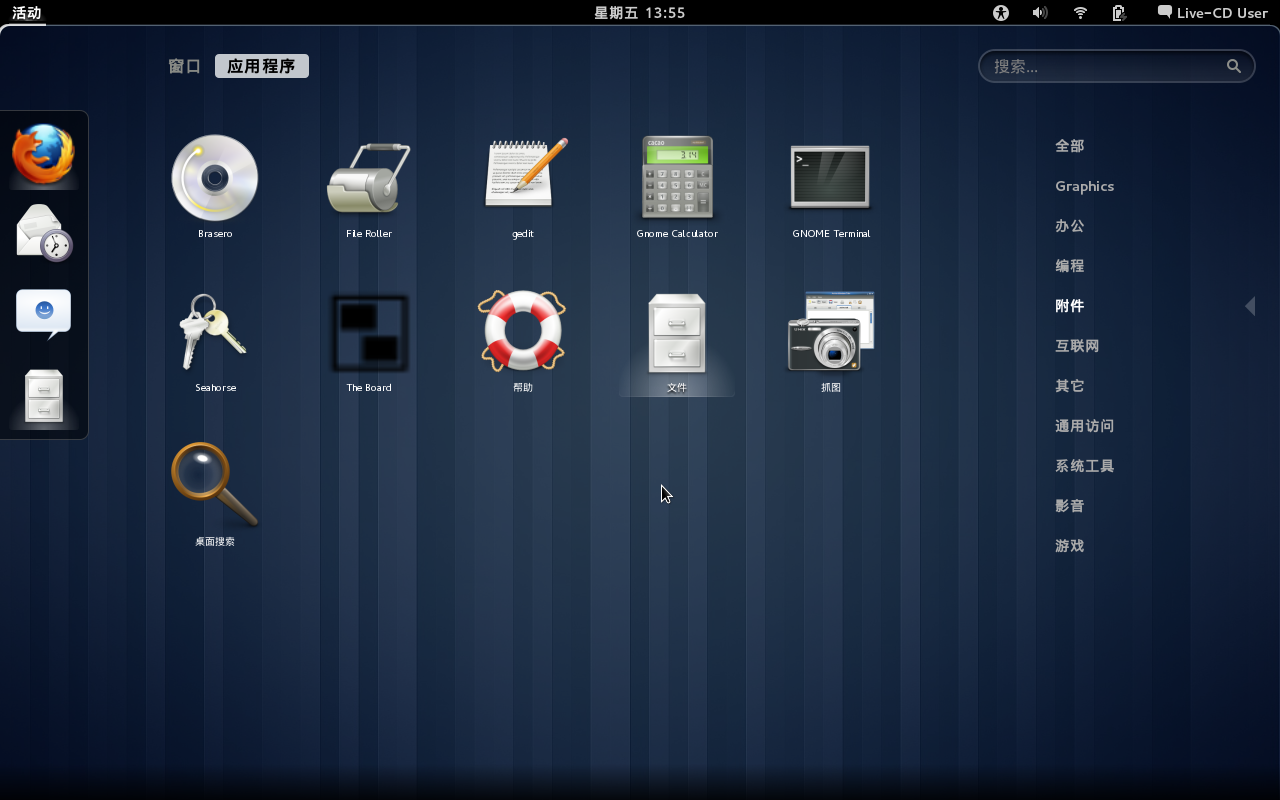Select the 应用程序 applications tab
1280x800 pixels.
click(262, 66)
